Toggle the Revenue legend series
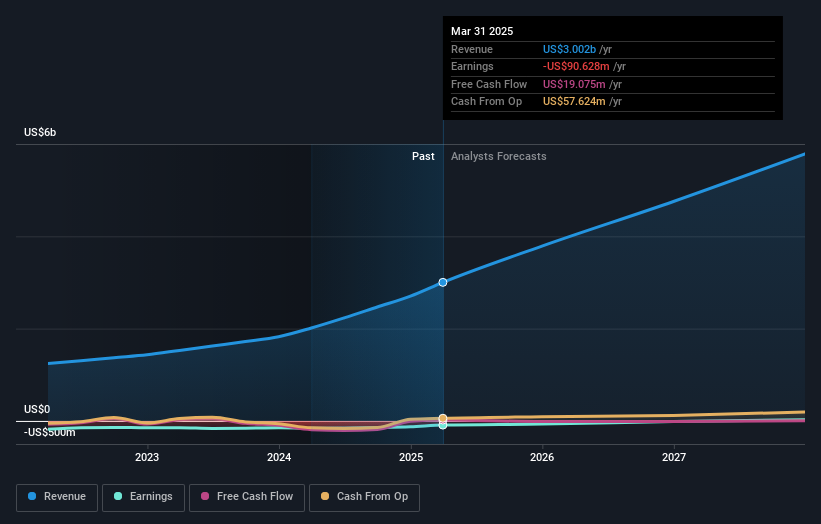 [57, 497]
